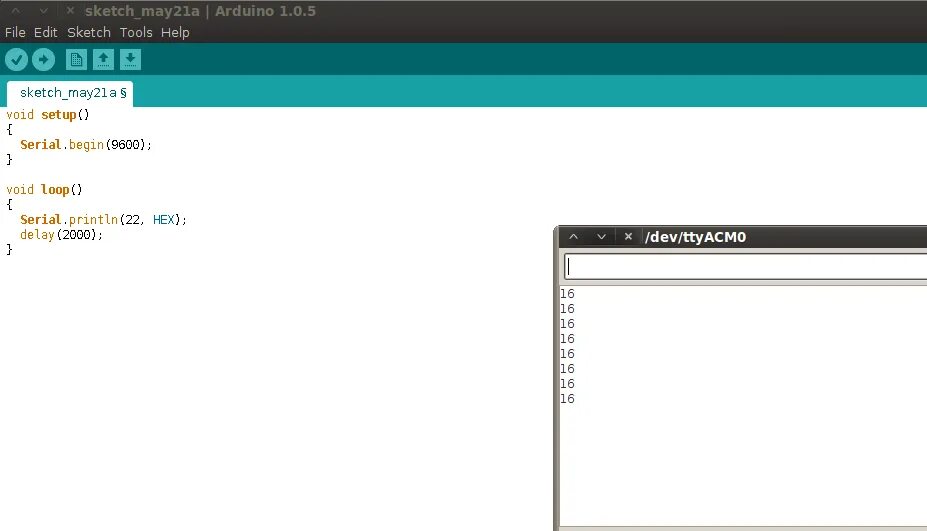Click the Upload arrow icon

point(43,59)
